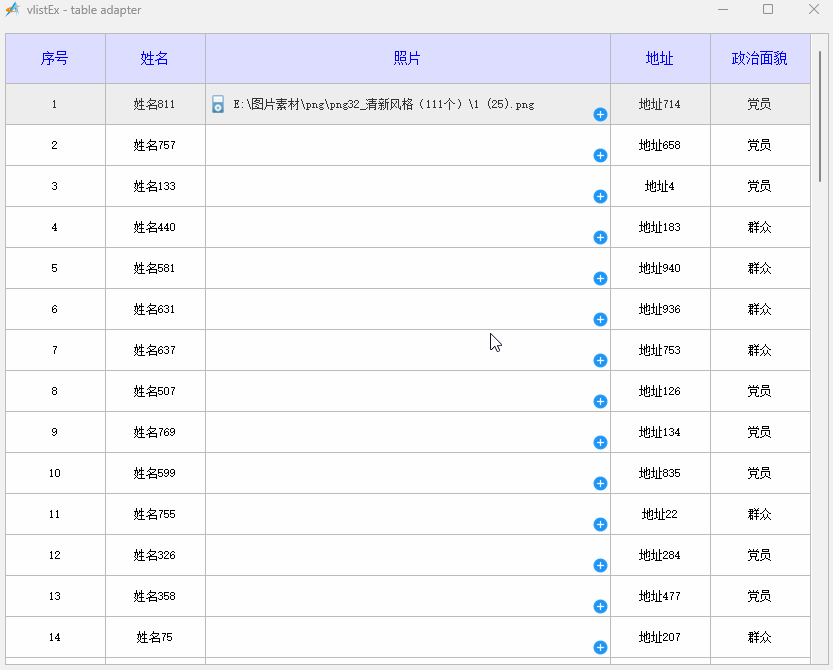Click blue plus icon in row 1

600,114
